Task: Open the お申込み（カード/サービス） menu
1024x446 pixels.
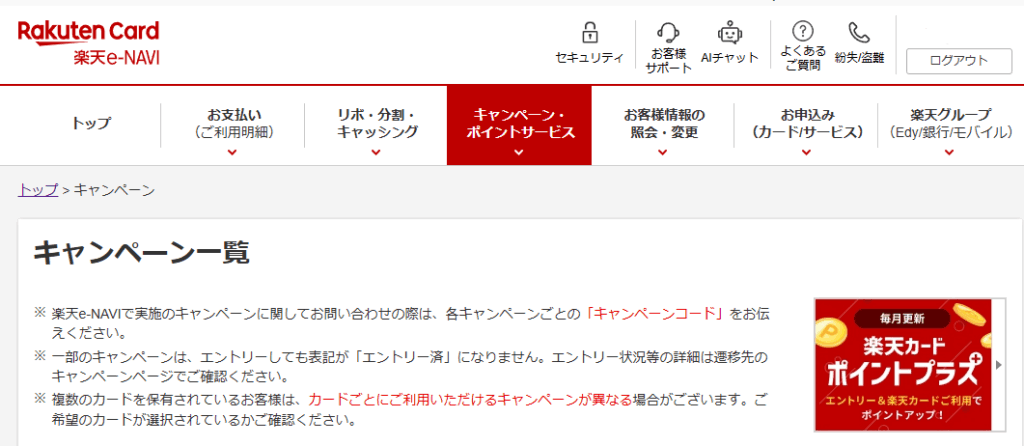Action: point(807,124)
